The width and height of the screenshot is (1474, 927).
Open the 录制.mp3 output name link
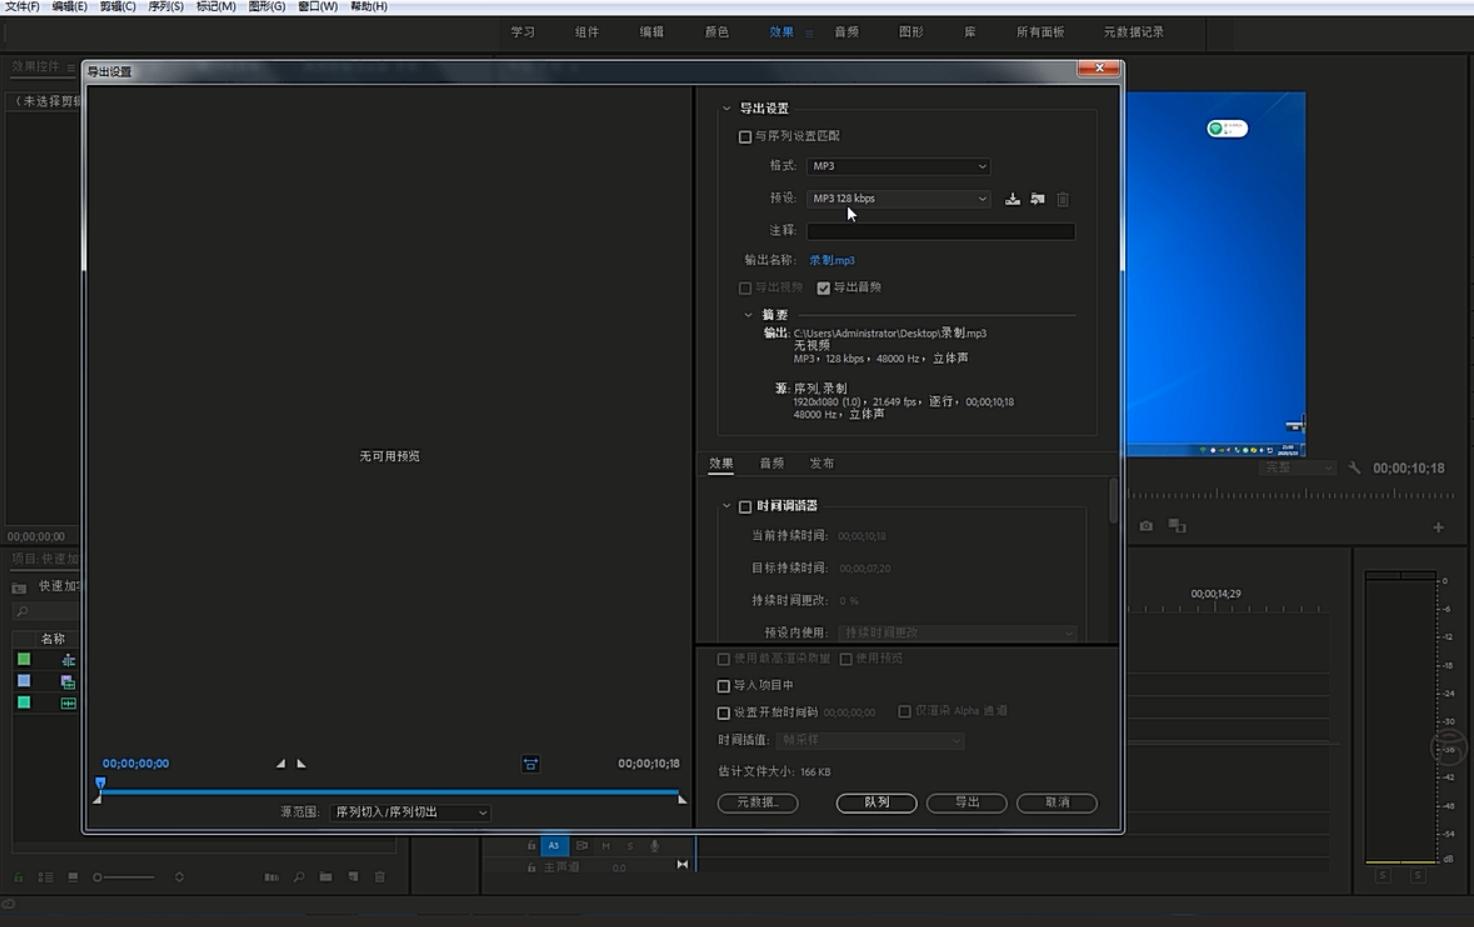[x=831, y=260]
